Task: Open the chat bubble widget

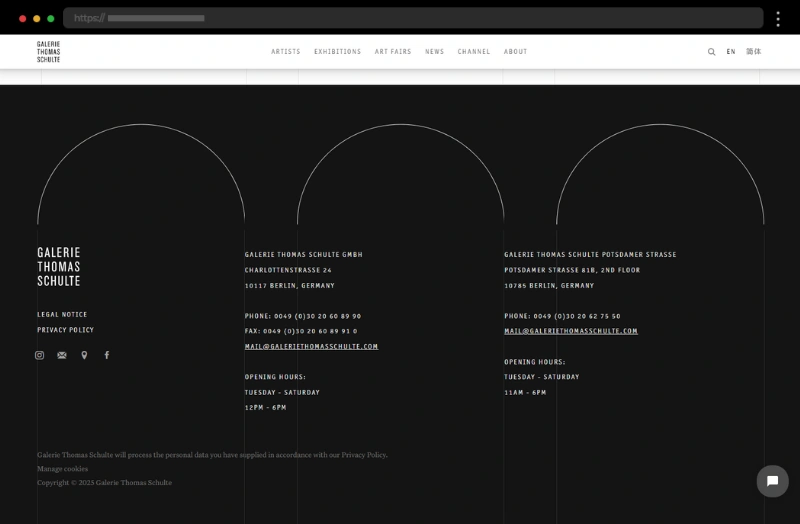Action: 772,481
